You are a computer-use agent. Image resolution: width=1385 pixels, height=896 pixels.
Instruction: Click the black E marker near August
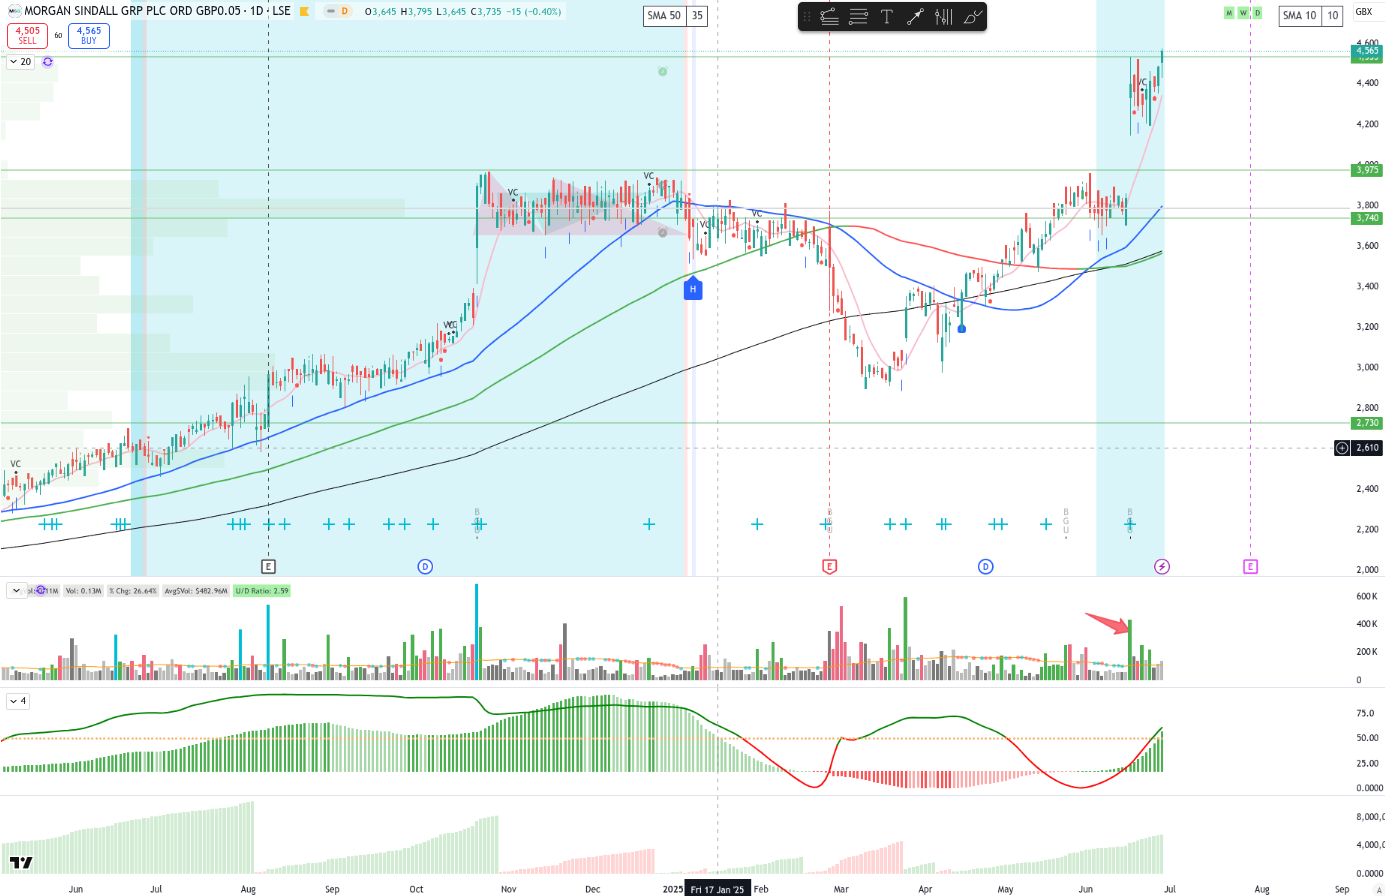pyautogui.click(x=268, y=567)
